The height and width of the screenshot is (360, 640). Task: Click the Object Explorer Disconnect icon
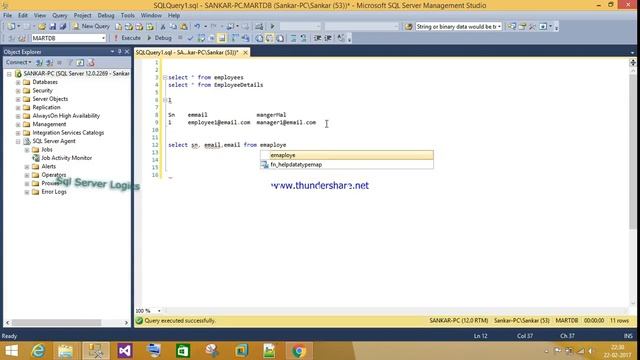(x=49, y=62)
